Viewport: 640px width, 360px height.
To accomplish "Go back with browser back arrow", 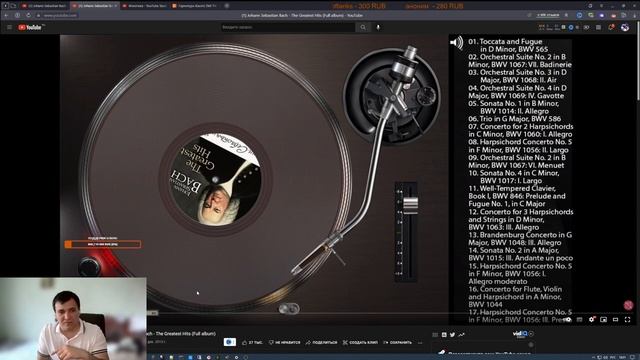I will coord(6,15).
